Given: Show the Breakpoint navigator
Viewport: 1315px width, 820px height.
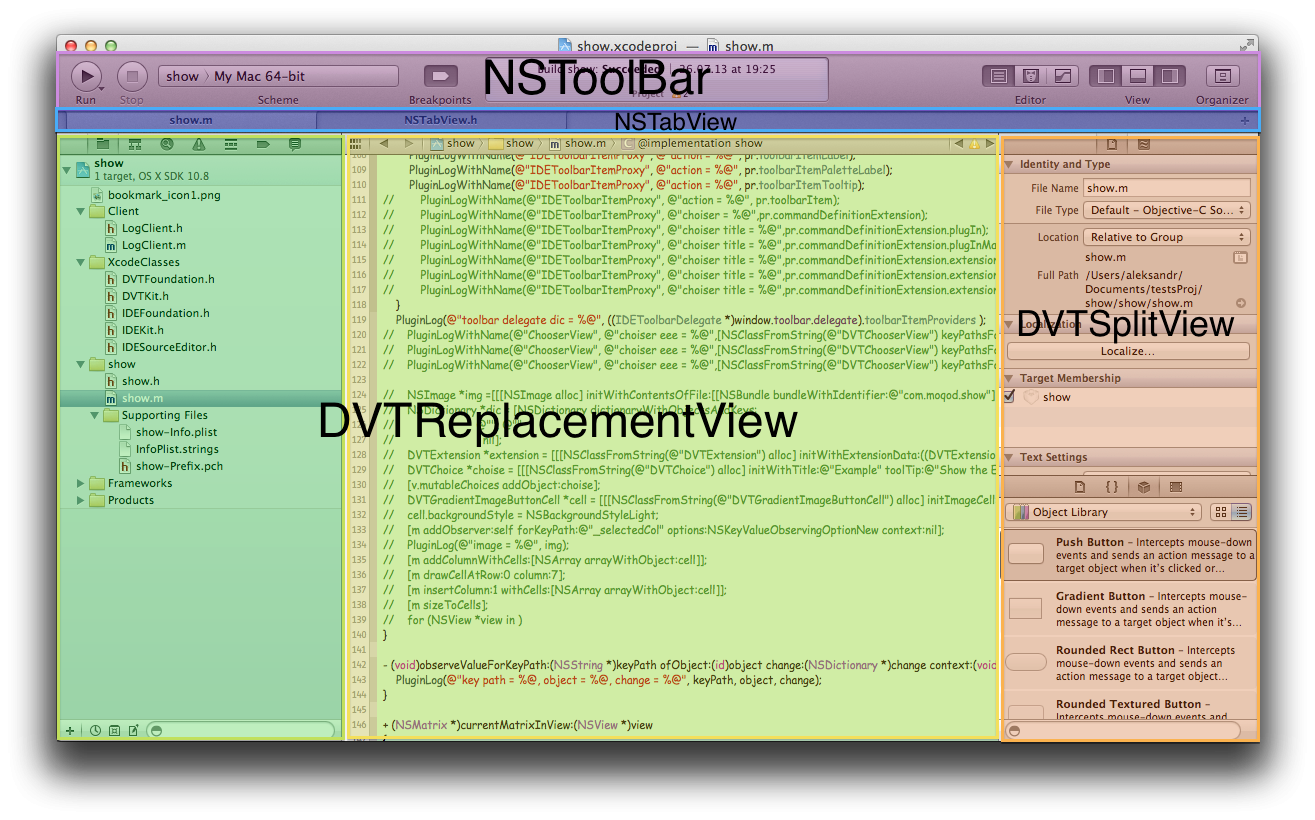Looking at the screenshot, I should tap(263, 145).
